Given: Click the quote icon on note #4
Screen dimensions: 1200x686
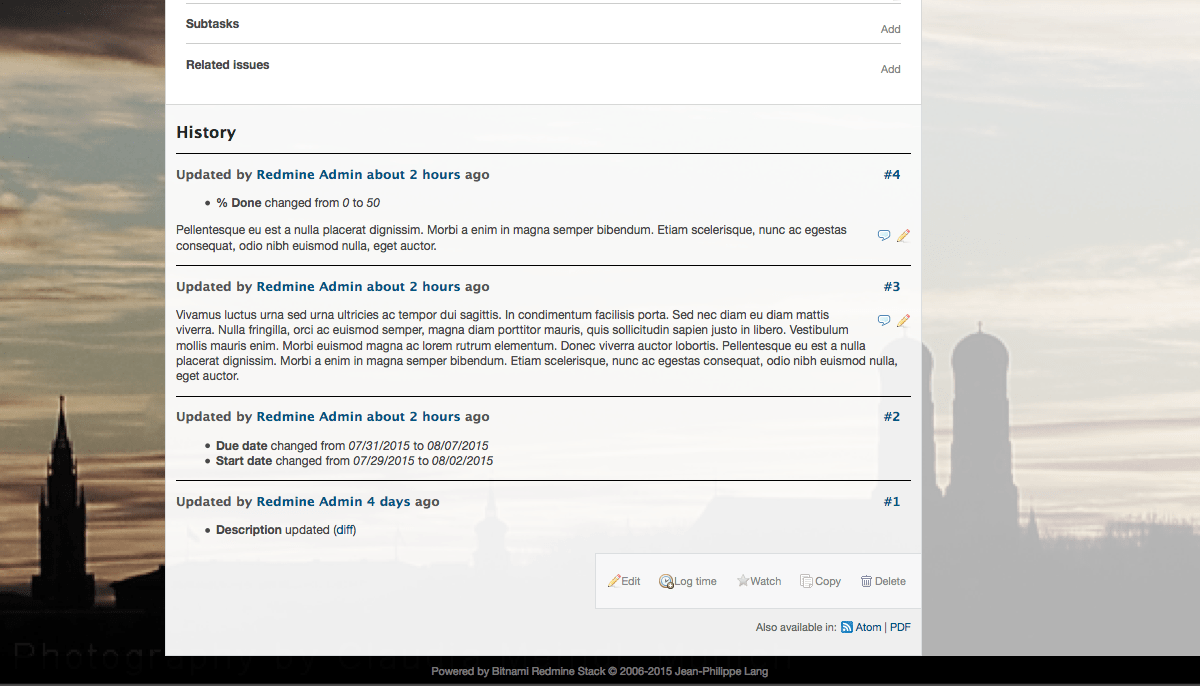Looking at the screenshot, I should tap(884, 236).
